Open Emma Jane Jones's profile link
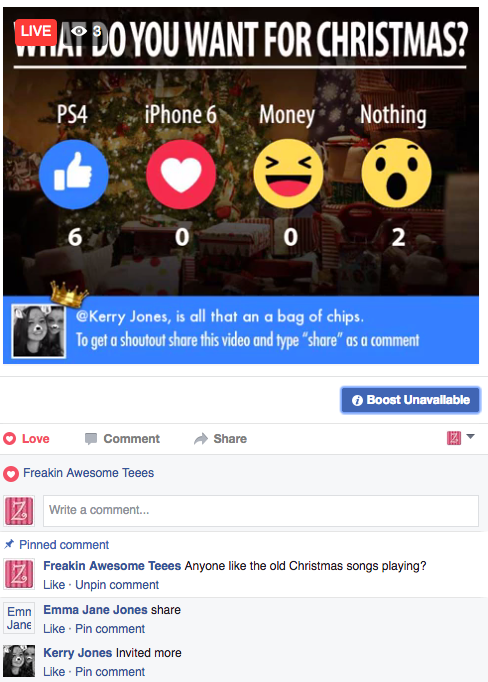The image size is (488, 682). click(95, 610)
